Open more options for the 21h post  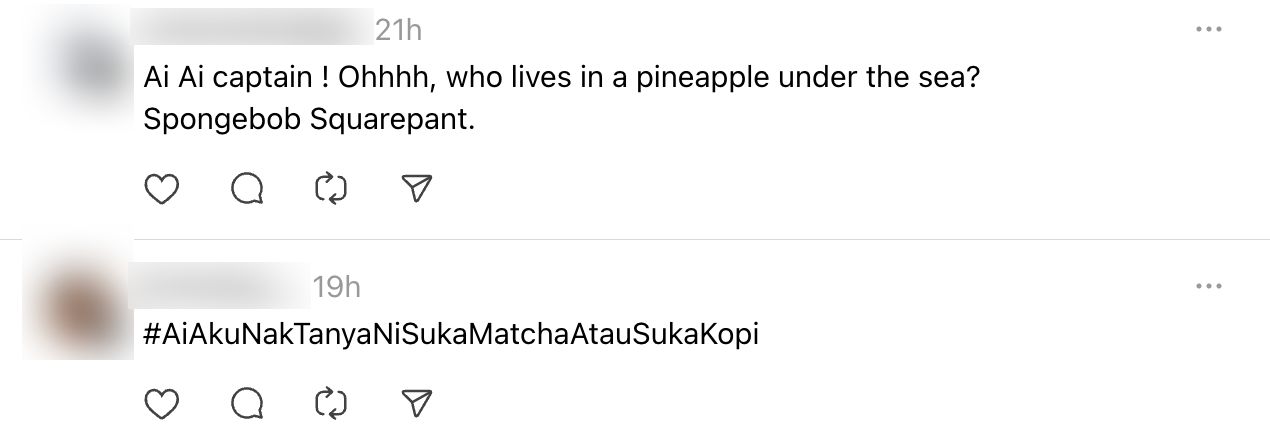(1209, 31)
